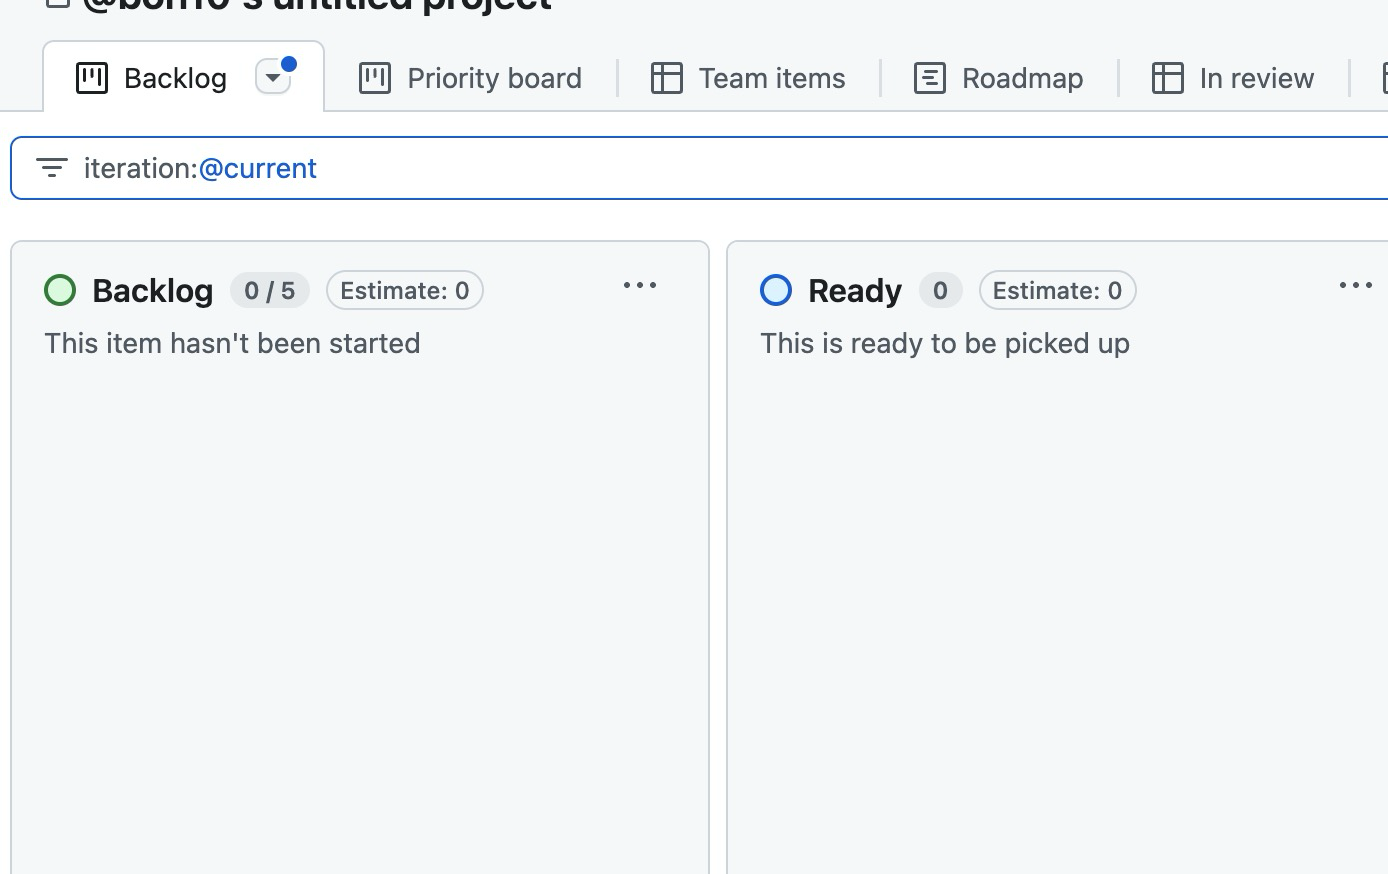Viewport: 1388px width, 874px height.
Task: Click the board icon on Priority board tab
Action: point(375,78)
